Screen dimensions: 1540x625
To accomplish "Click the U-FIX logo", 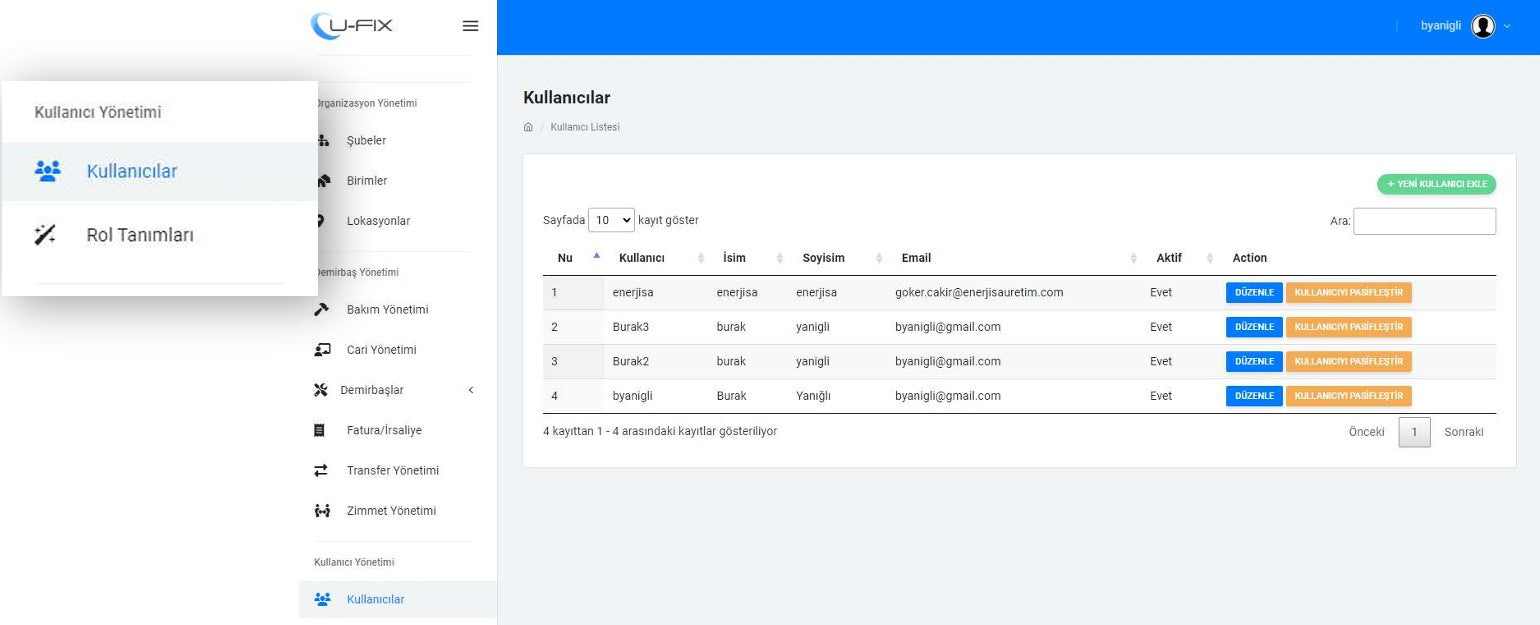I will (x=352, y=25).
